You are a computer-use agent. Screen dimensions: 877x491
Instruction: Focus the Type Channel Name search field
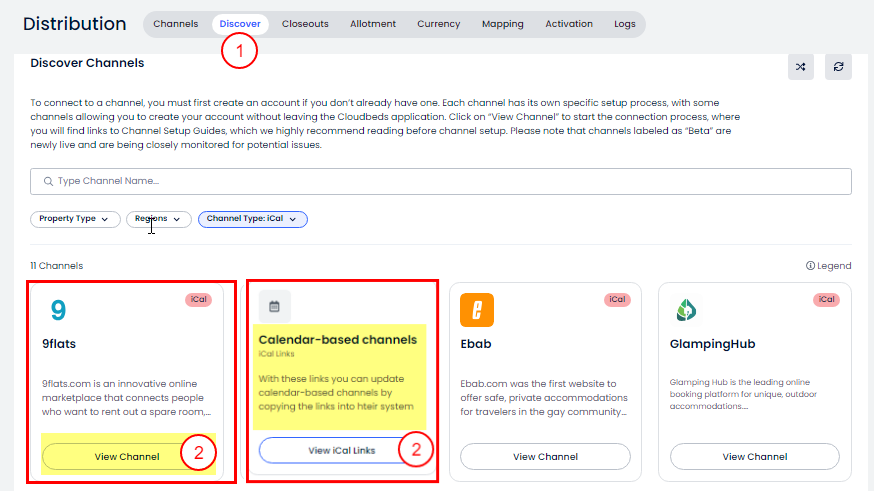440,181
